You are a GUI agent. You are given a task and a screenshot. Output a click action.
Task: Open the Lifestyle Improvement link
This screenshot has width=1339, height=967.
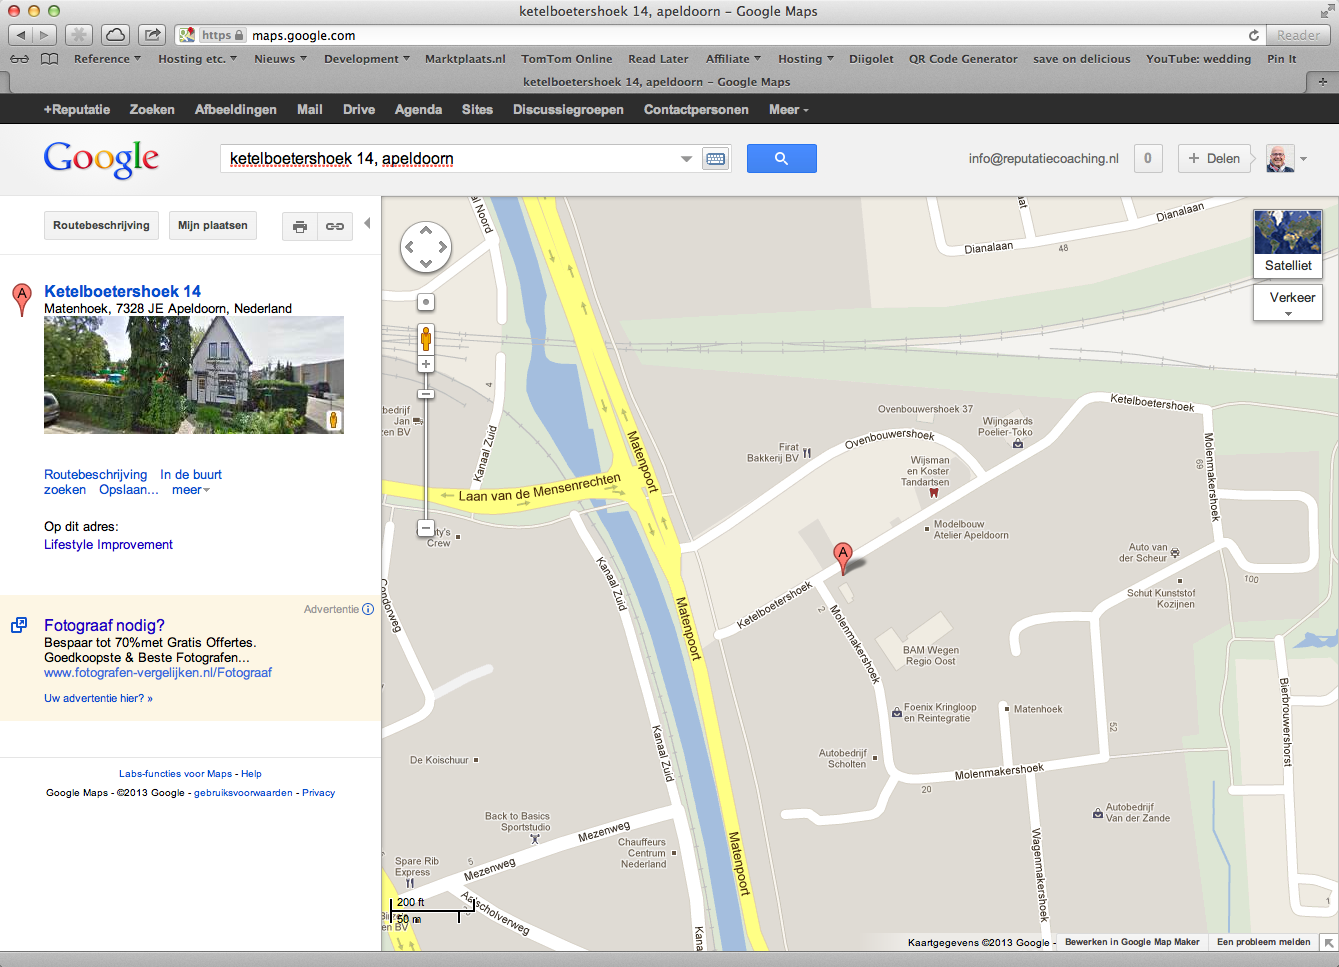(x=108, y=545)
